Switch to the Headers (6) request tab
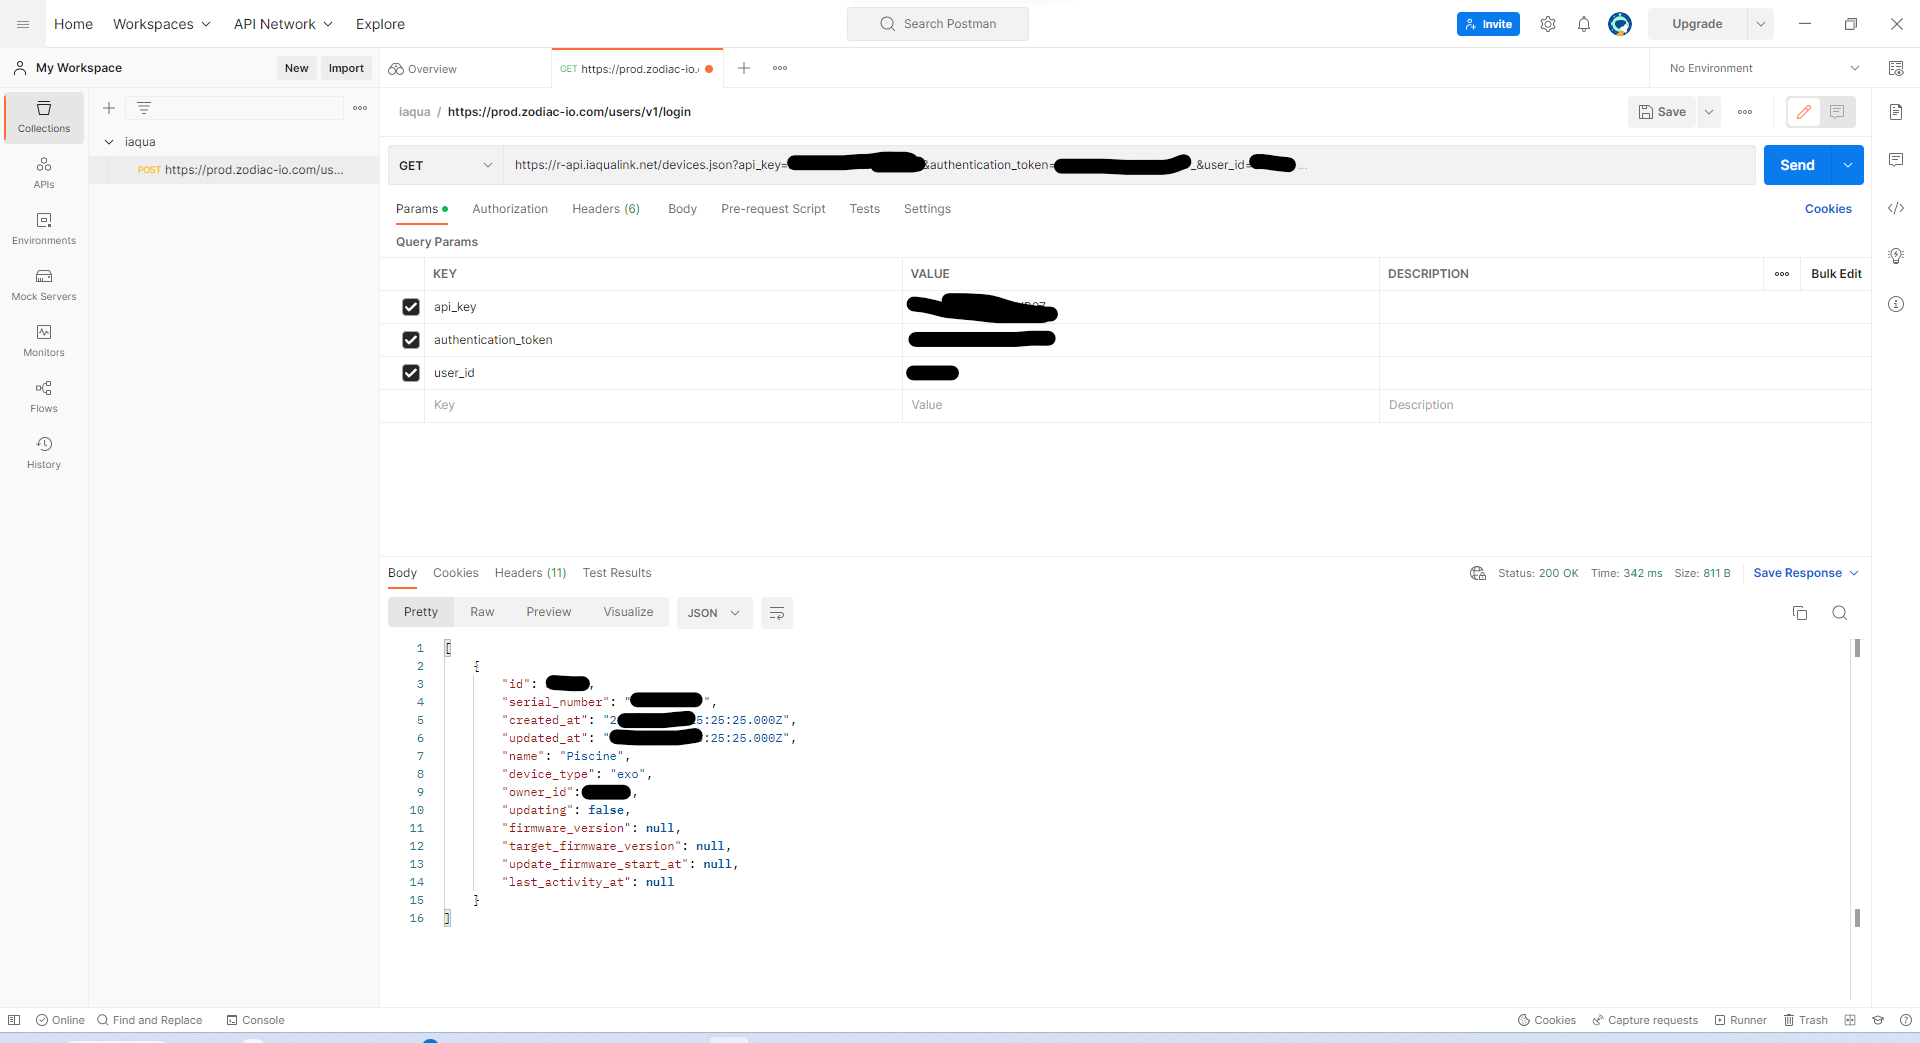The image size is (1920, 1043). pos(606,209)
